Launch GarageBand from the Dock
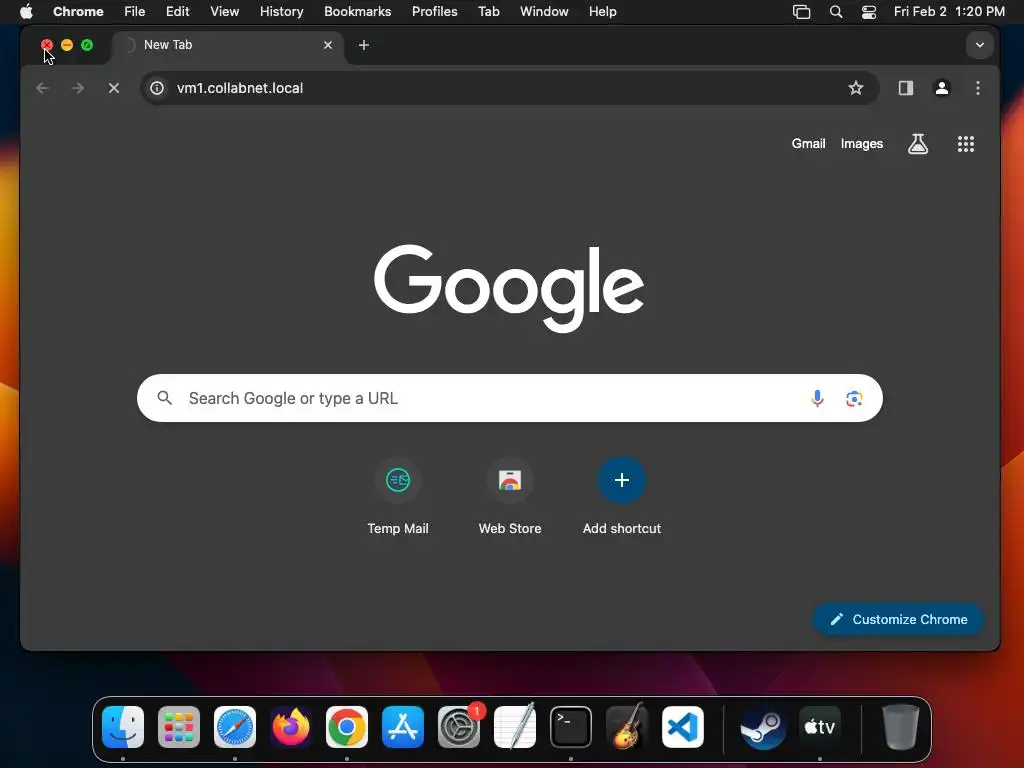Image resolution: width=1024 pixels, height=768 pixels. (627, 727)
